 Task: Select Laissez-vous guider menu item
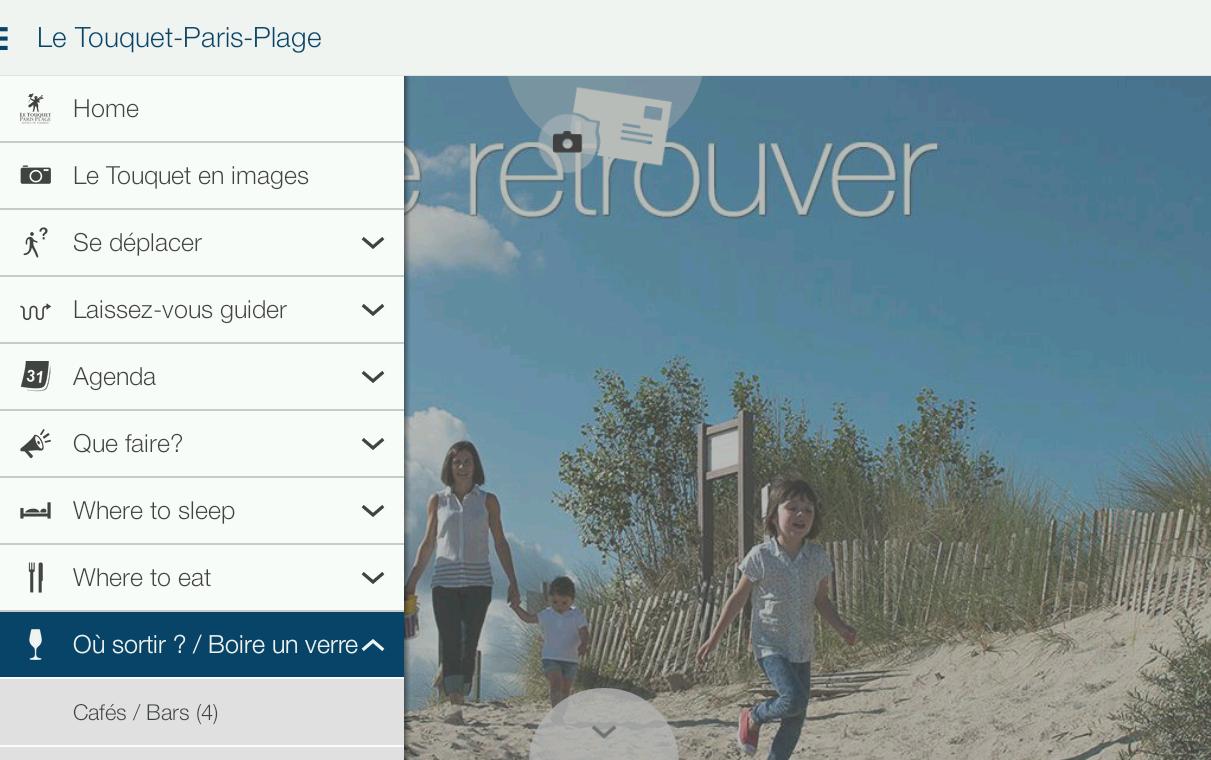(202, 310)
